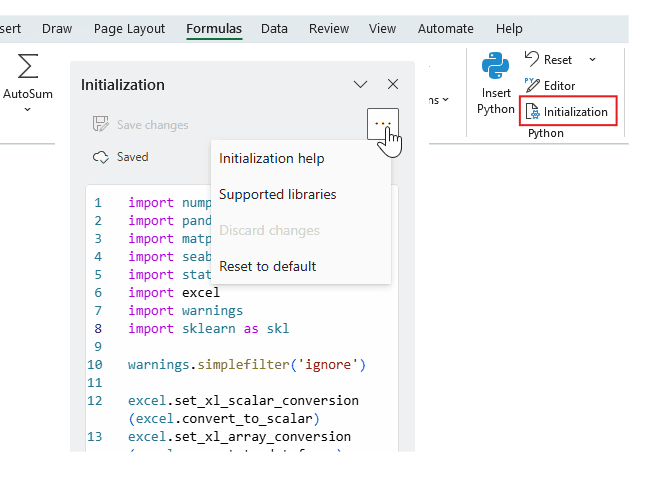Viewport: 650px width, 480px height.
Task: Open the Python Editor
Action: [550, 85]
